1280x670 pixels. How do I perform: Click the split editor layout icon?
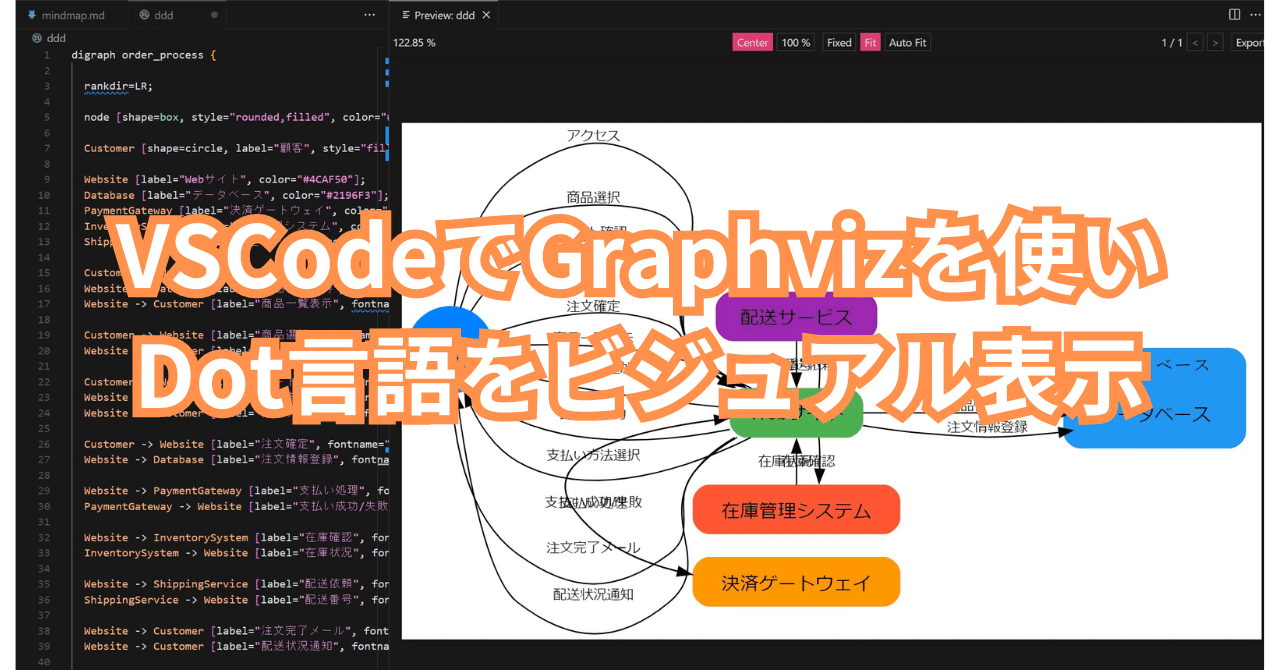tap(1233, 14)
